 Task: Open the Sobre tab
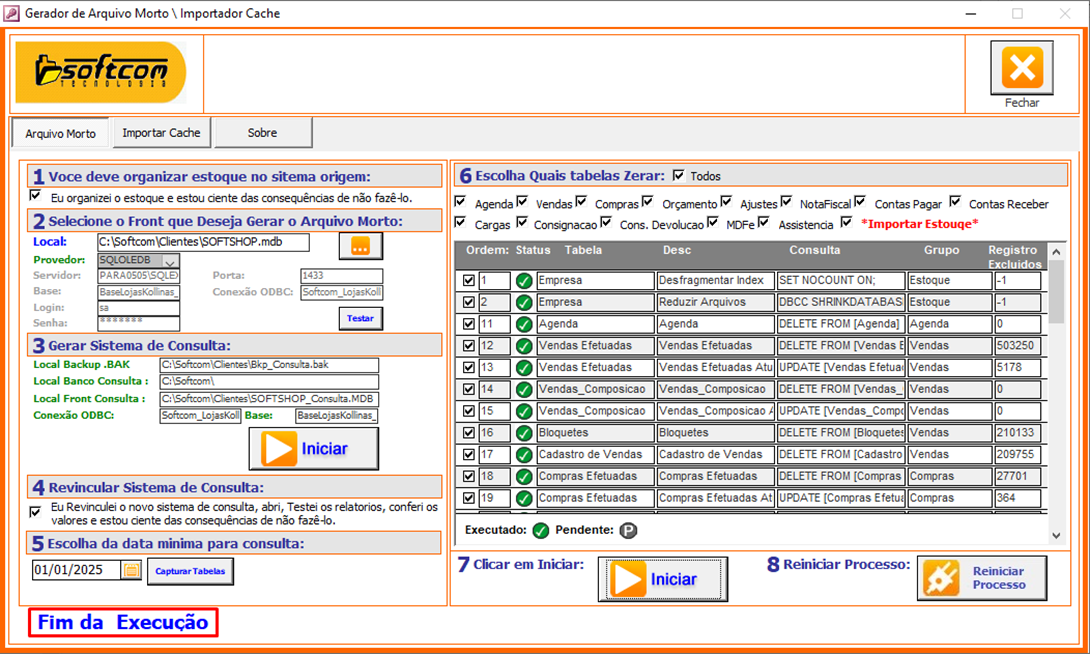262,133
